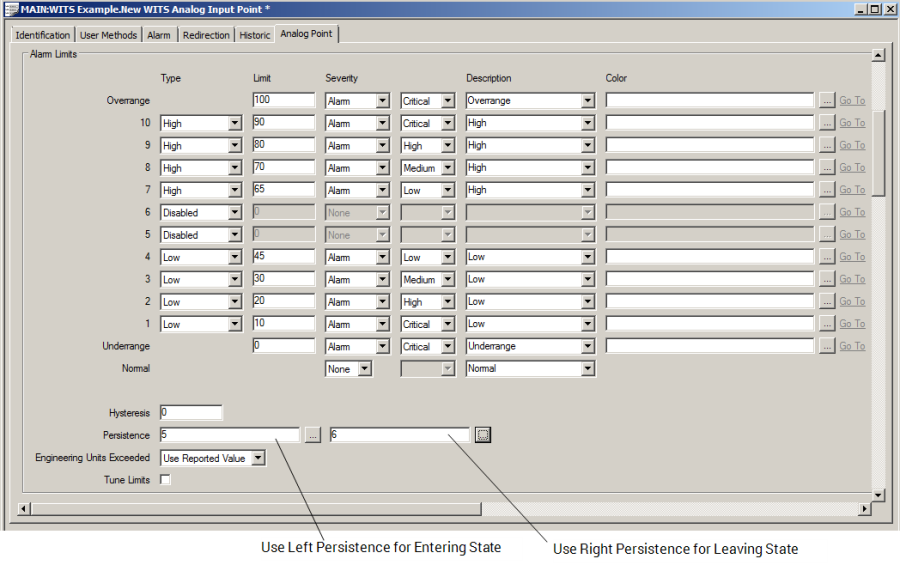
Task: Expand the Overrange Description dropdown
Action: click(587, 101)
